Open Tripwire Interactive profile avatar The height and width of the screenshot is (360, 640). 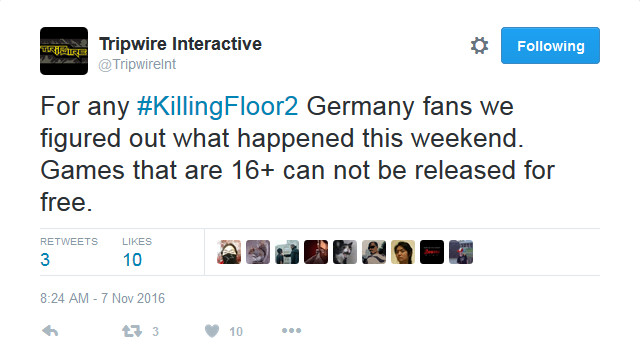(64, 51)
